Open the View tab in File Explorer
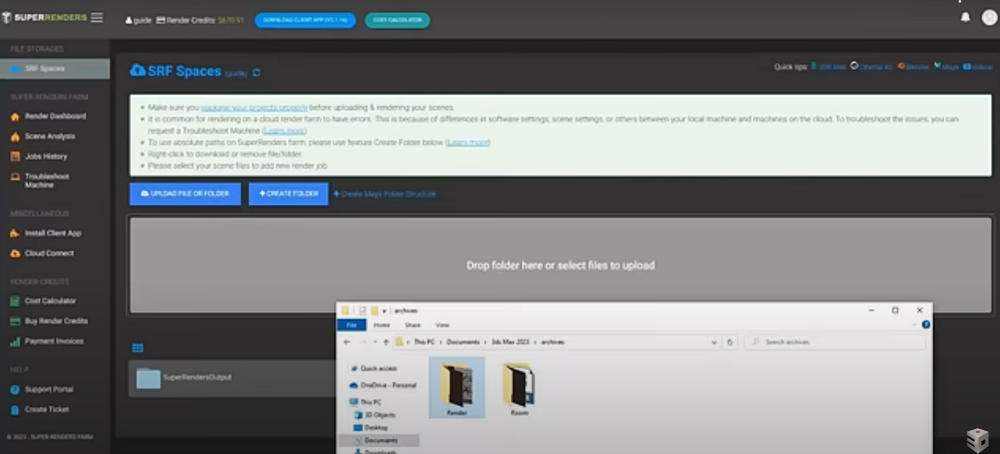1000x454 pixels. point(442,325)
